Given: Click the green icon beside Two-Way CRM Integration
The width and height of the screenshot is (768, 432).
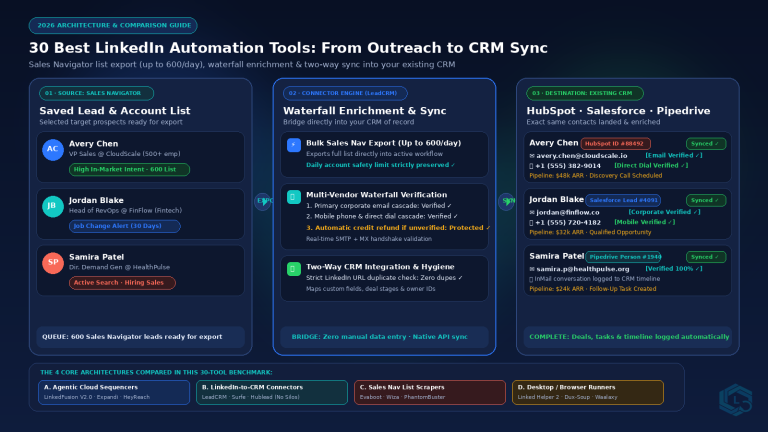Looking at the screenshot, I should click(x=294, y=269).
